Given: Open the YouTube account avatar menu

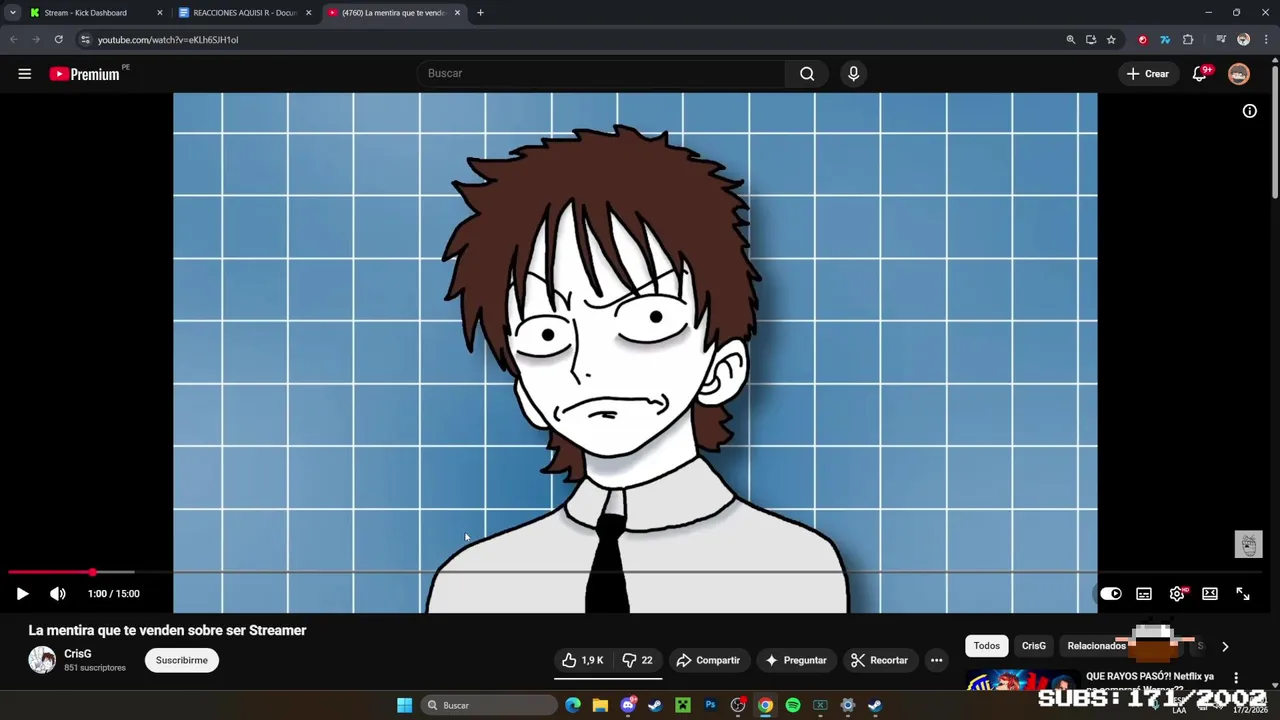Looking at the screenshot, I should [1239, 74].
